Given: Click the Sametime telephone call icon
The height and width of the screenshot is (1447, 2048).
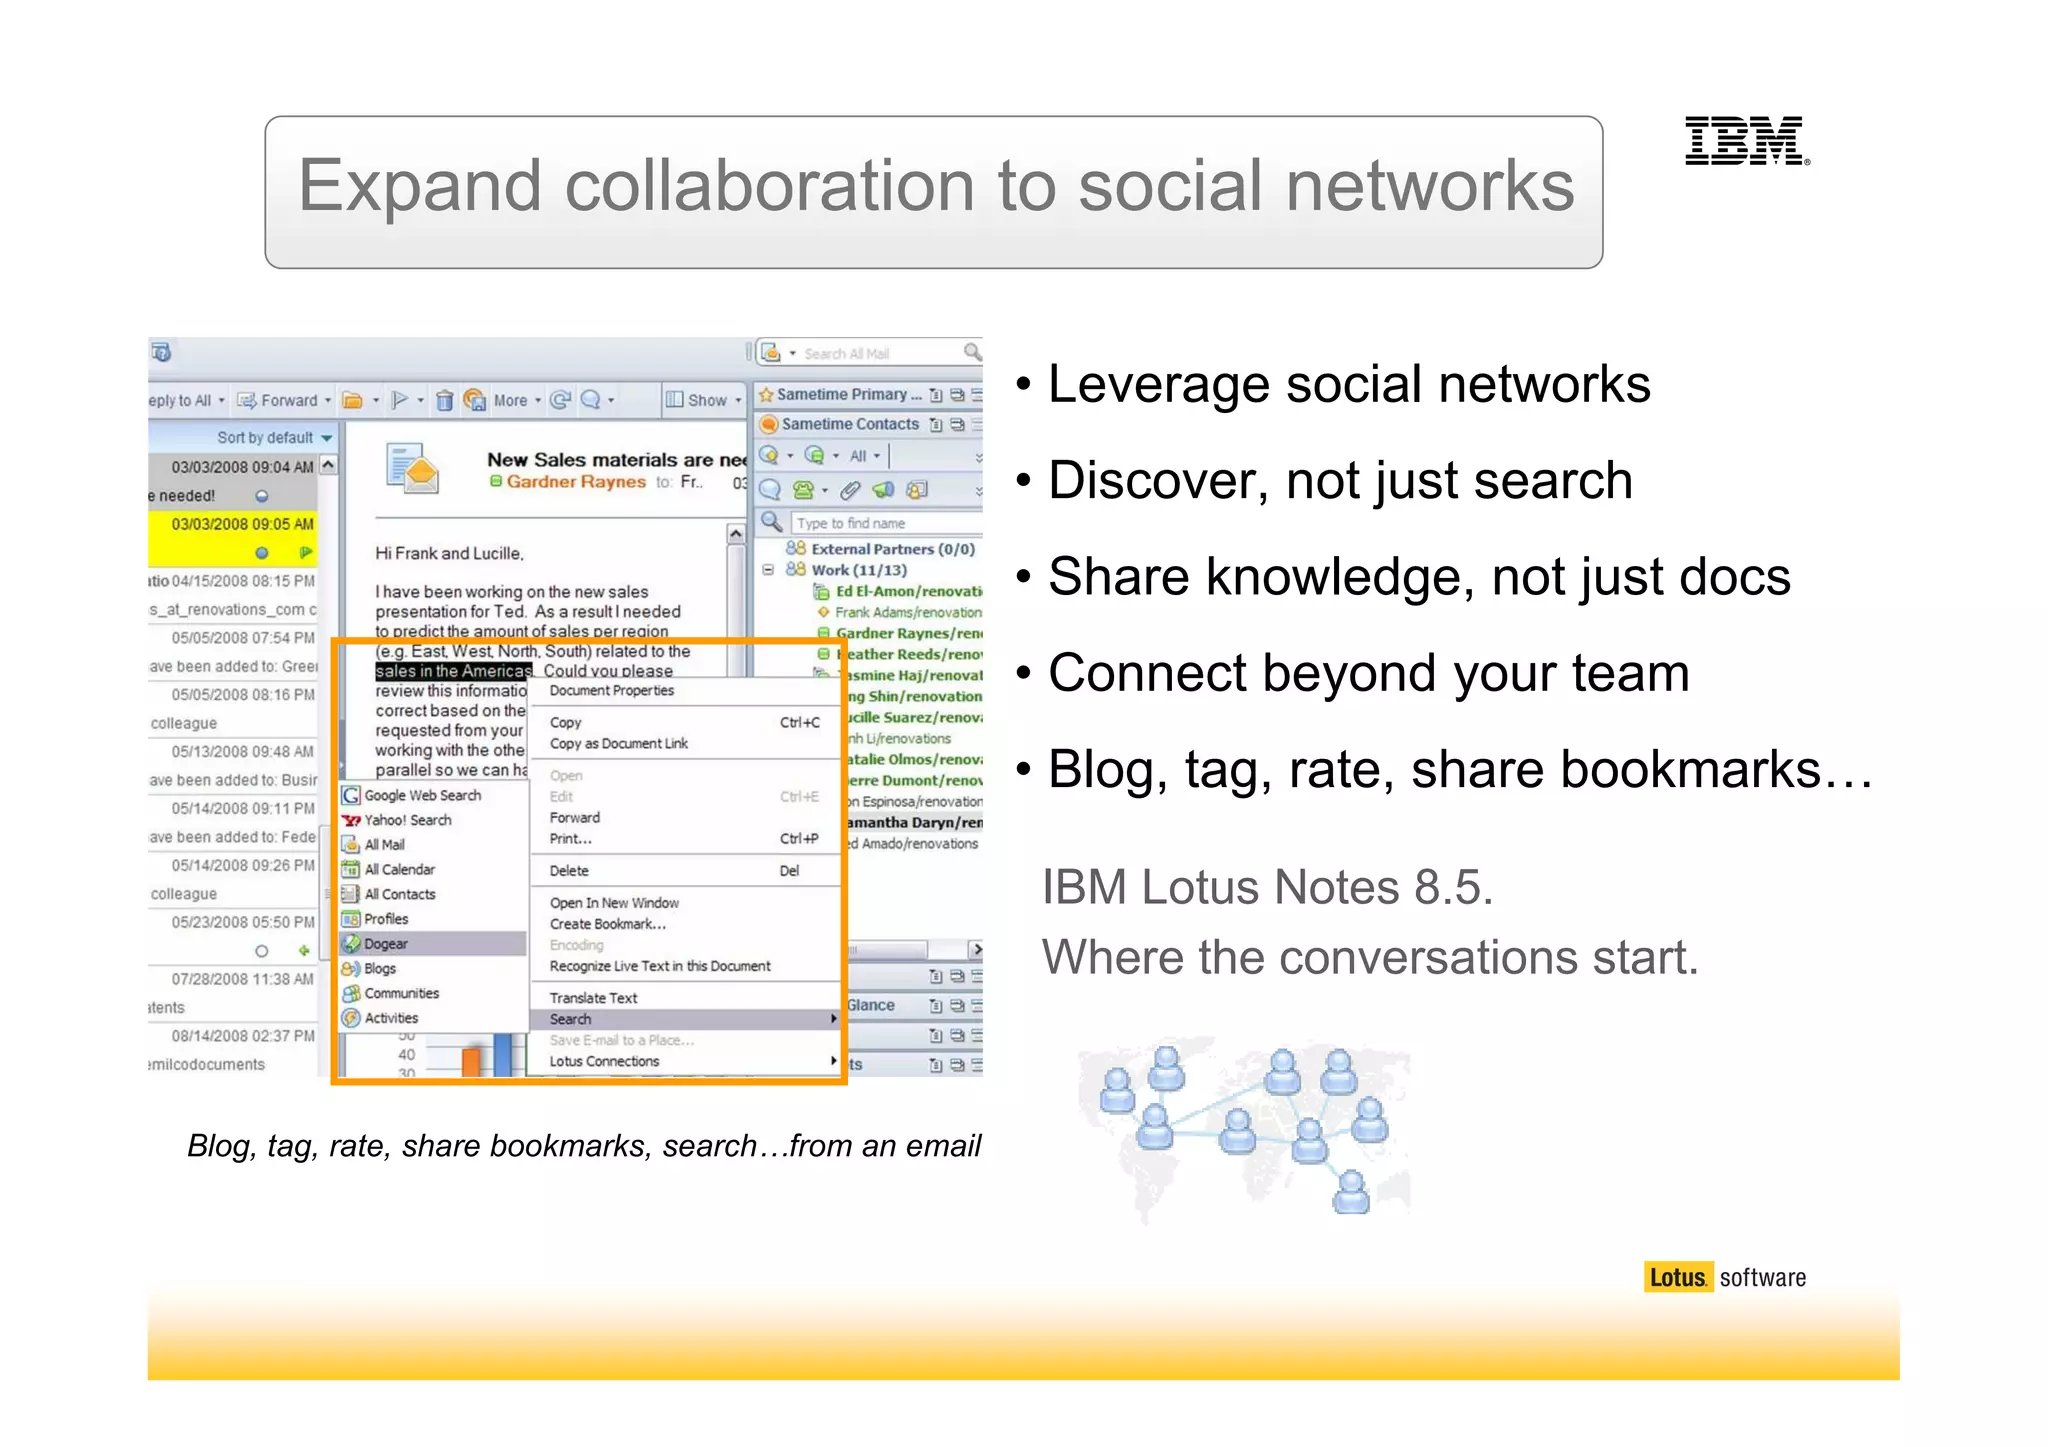Looking at the screenshot, I should click(803, 490).
